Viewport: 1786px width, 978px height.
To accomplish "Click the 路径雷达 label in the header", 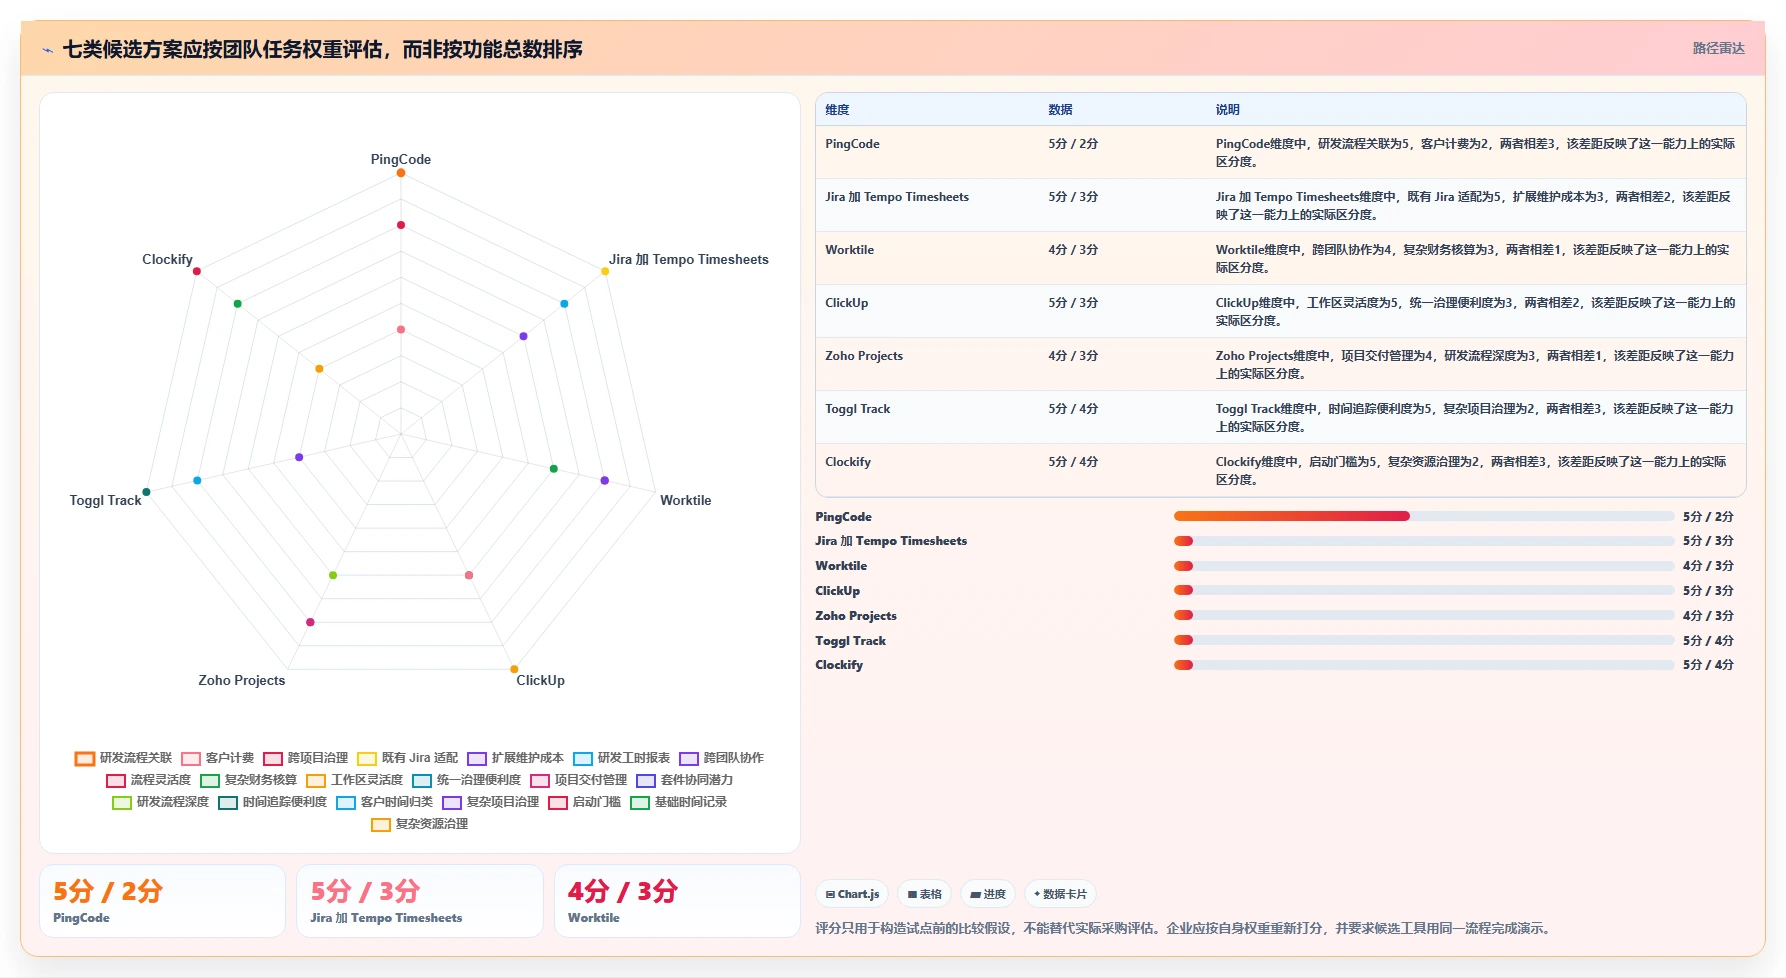I will click(x=1718, y=48).
